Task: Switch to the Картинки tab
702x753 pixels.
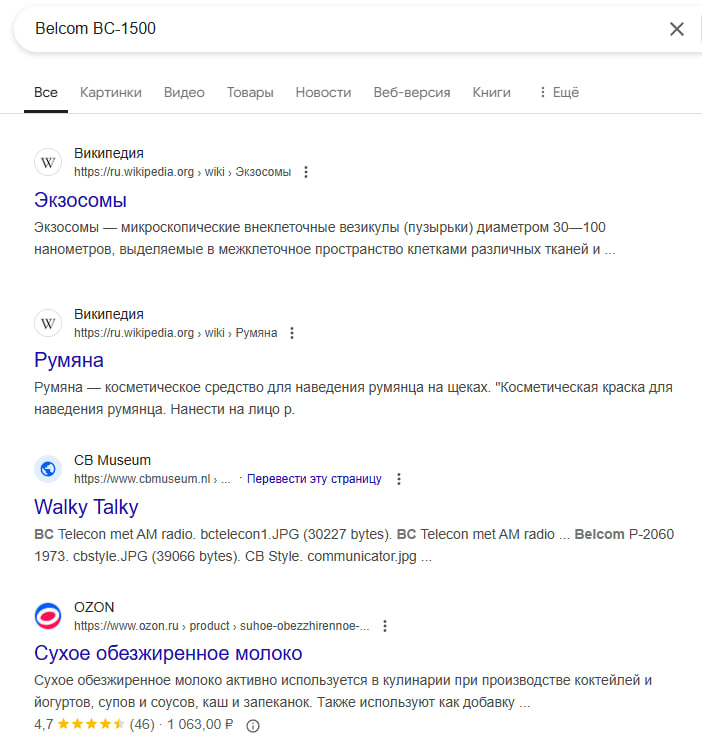Action: (111, 92)
